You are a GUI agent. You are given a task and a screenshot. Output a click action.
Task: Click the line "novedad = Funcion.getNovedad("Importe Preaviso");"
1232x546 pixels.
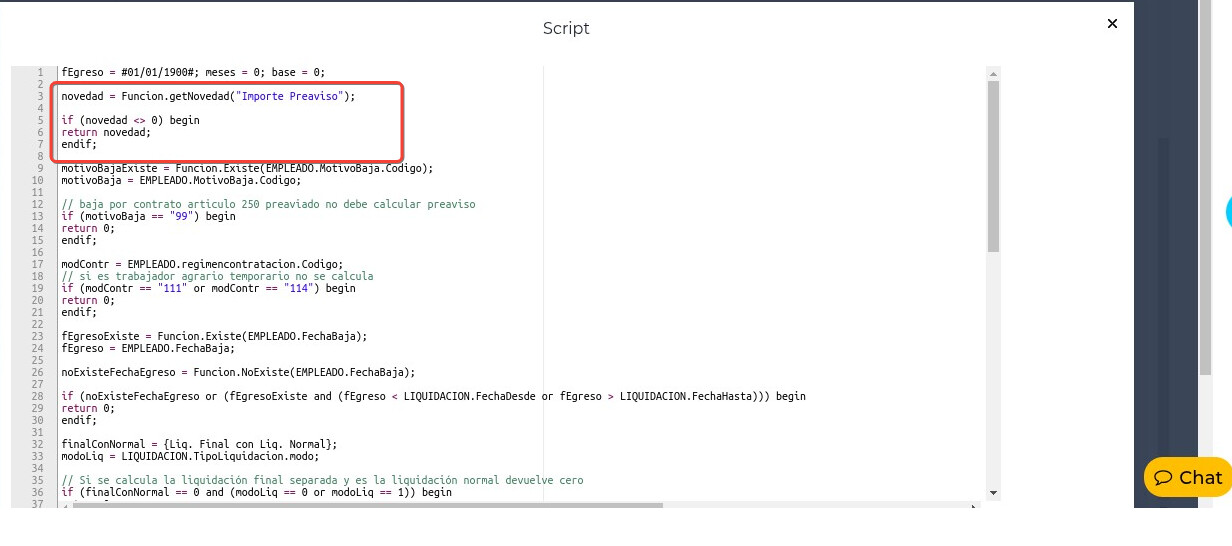coord(208,96)
